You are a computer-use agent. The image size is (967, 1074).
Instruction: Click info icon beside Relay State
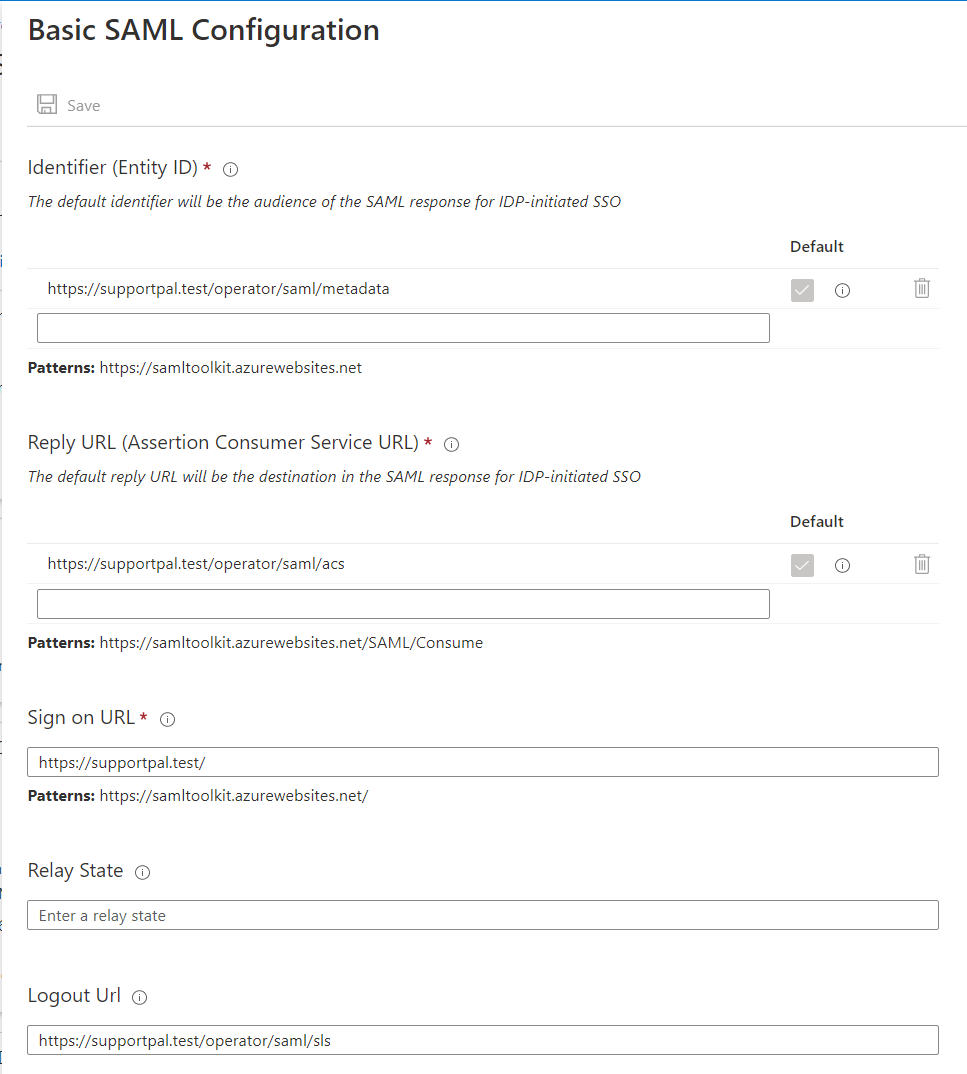(x=142, y=872)
